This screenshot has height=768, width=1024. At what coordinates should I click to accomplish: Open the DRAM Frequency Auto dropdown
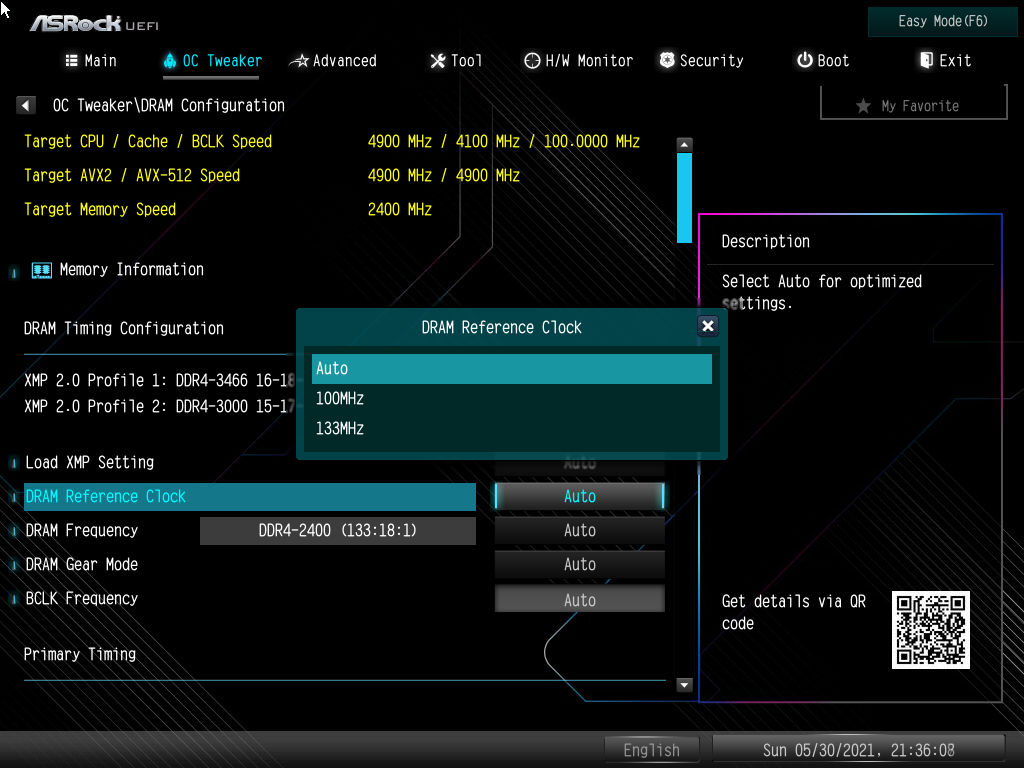(579, 531)
